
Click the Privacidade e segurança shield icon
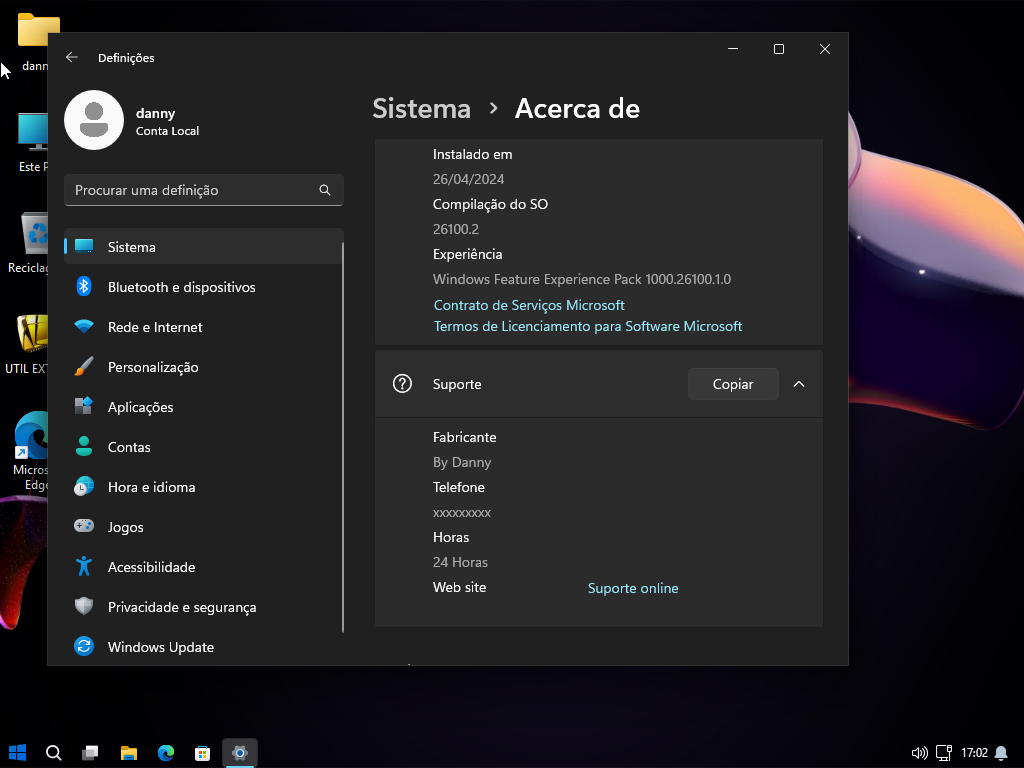[x=84, y=606]
